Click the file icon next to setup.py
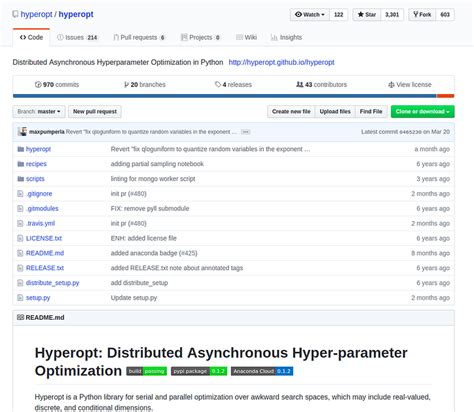The width and height of the screenshot is (474, 412). (x=20, y=298)
